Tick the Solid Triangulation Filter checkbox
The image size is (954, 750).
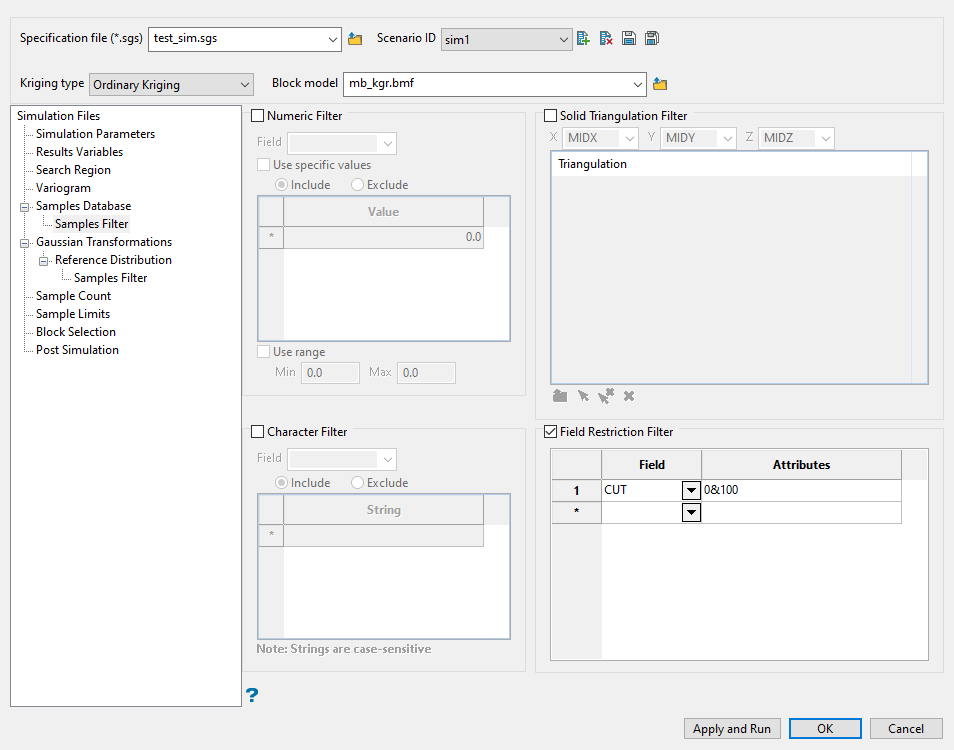tap(551, 116)
